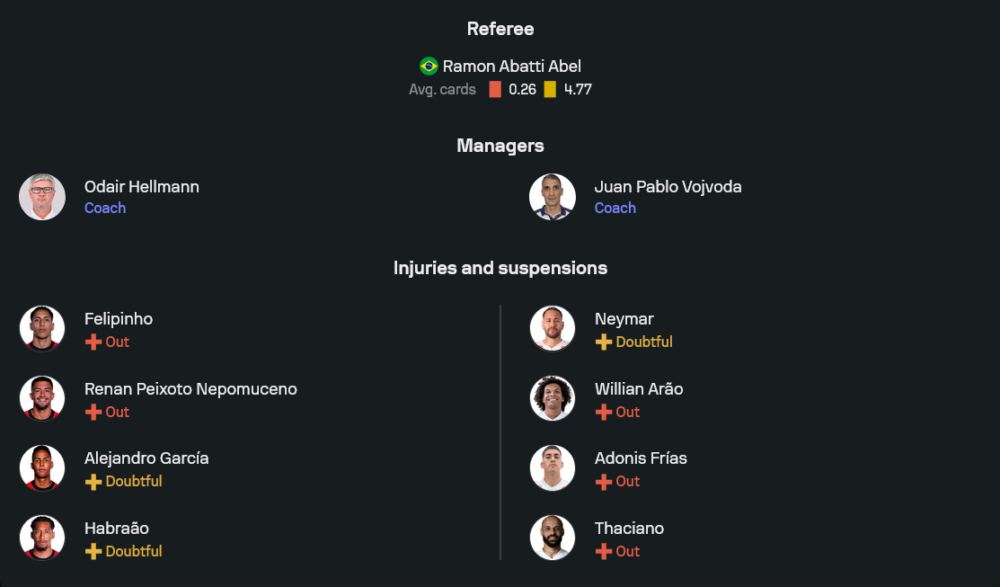This screenshot has height=587, width=1000.
Task: Select Alejandro García's player avatar
Action: pyautogui.click(x=42, y=468)
